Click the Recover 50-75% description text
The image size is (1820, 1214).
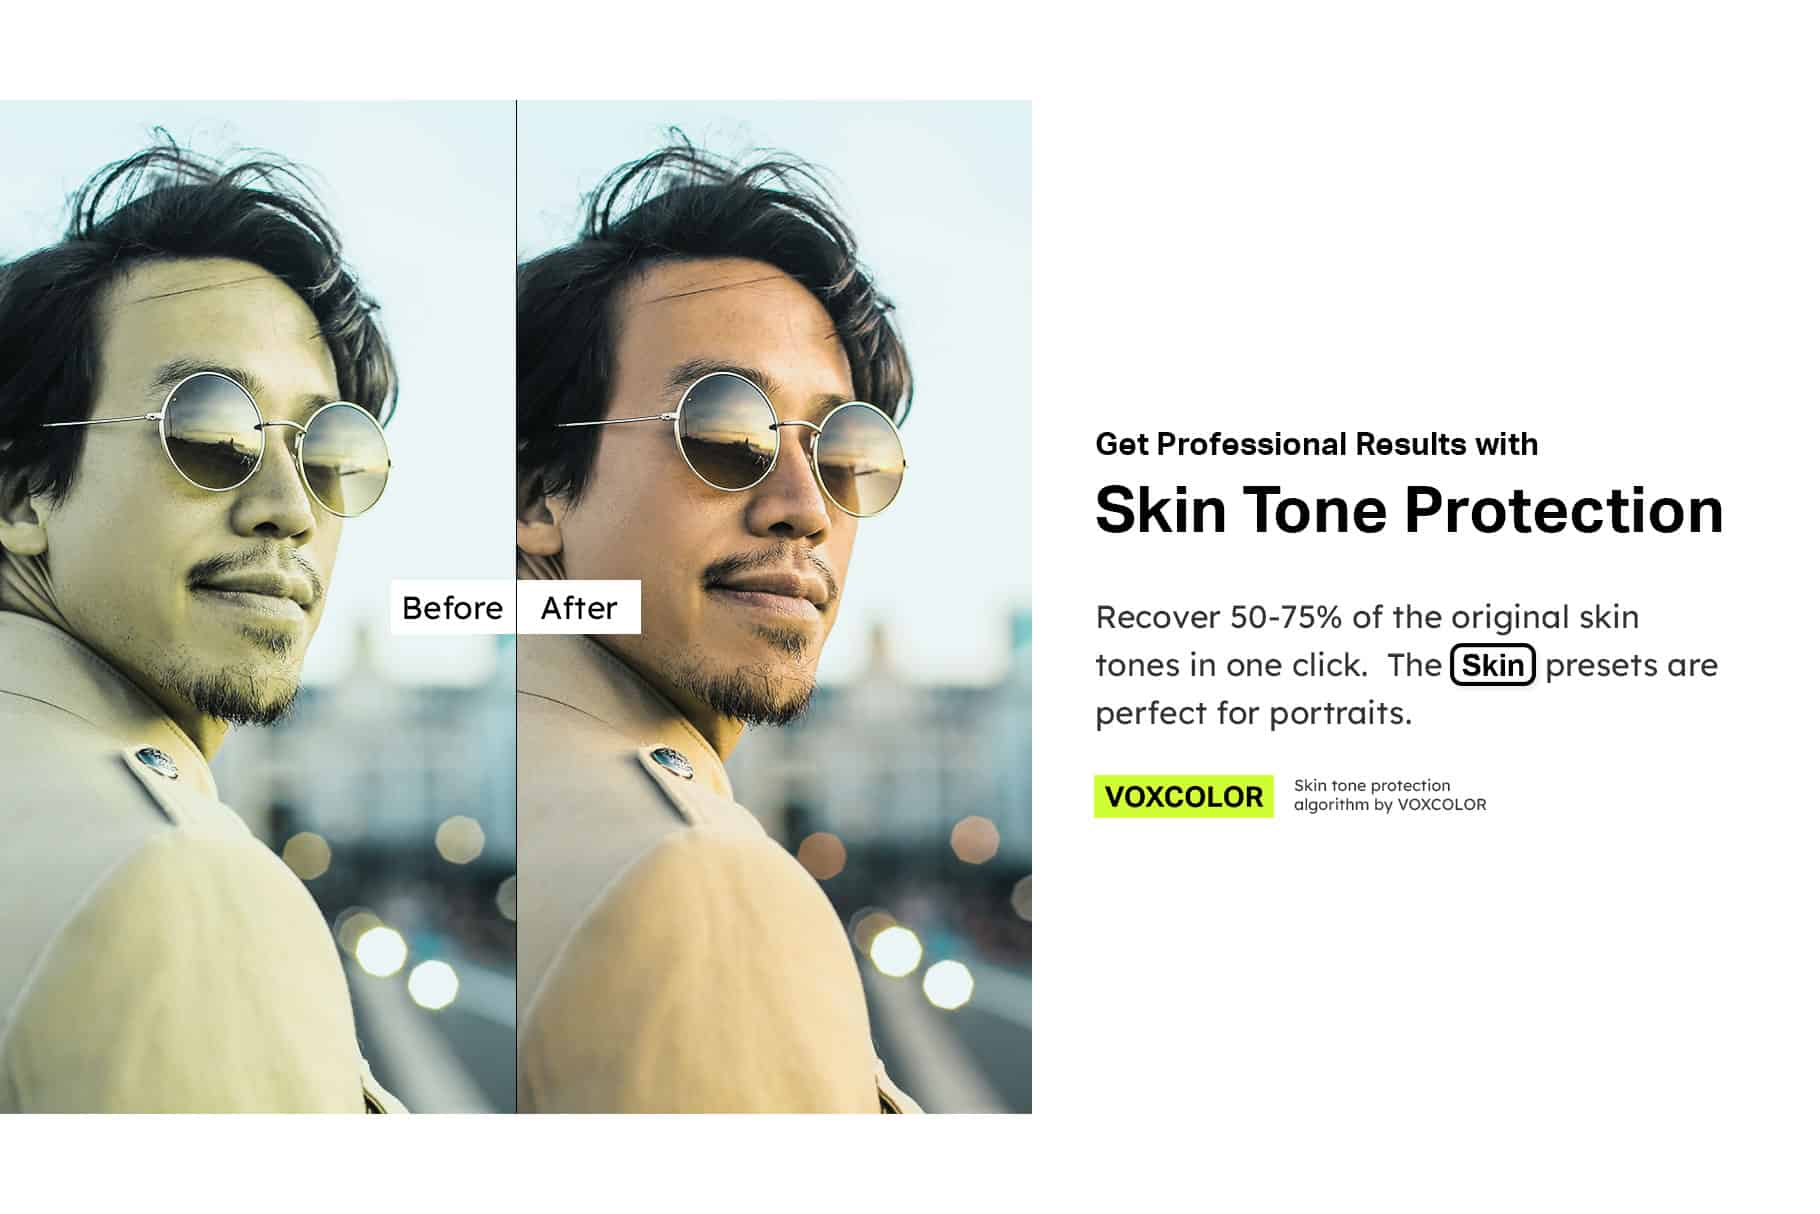pos(1406,665)
